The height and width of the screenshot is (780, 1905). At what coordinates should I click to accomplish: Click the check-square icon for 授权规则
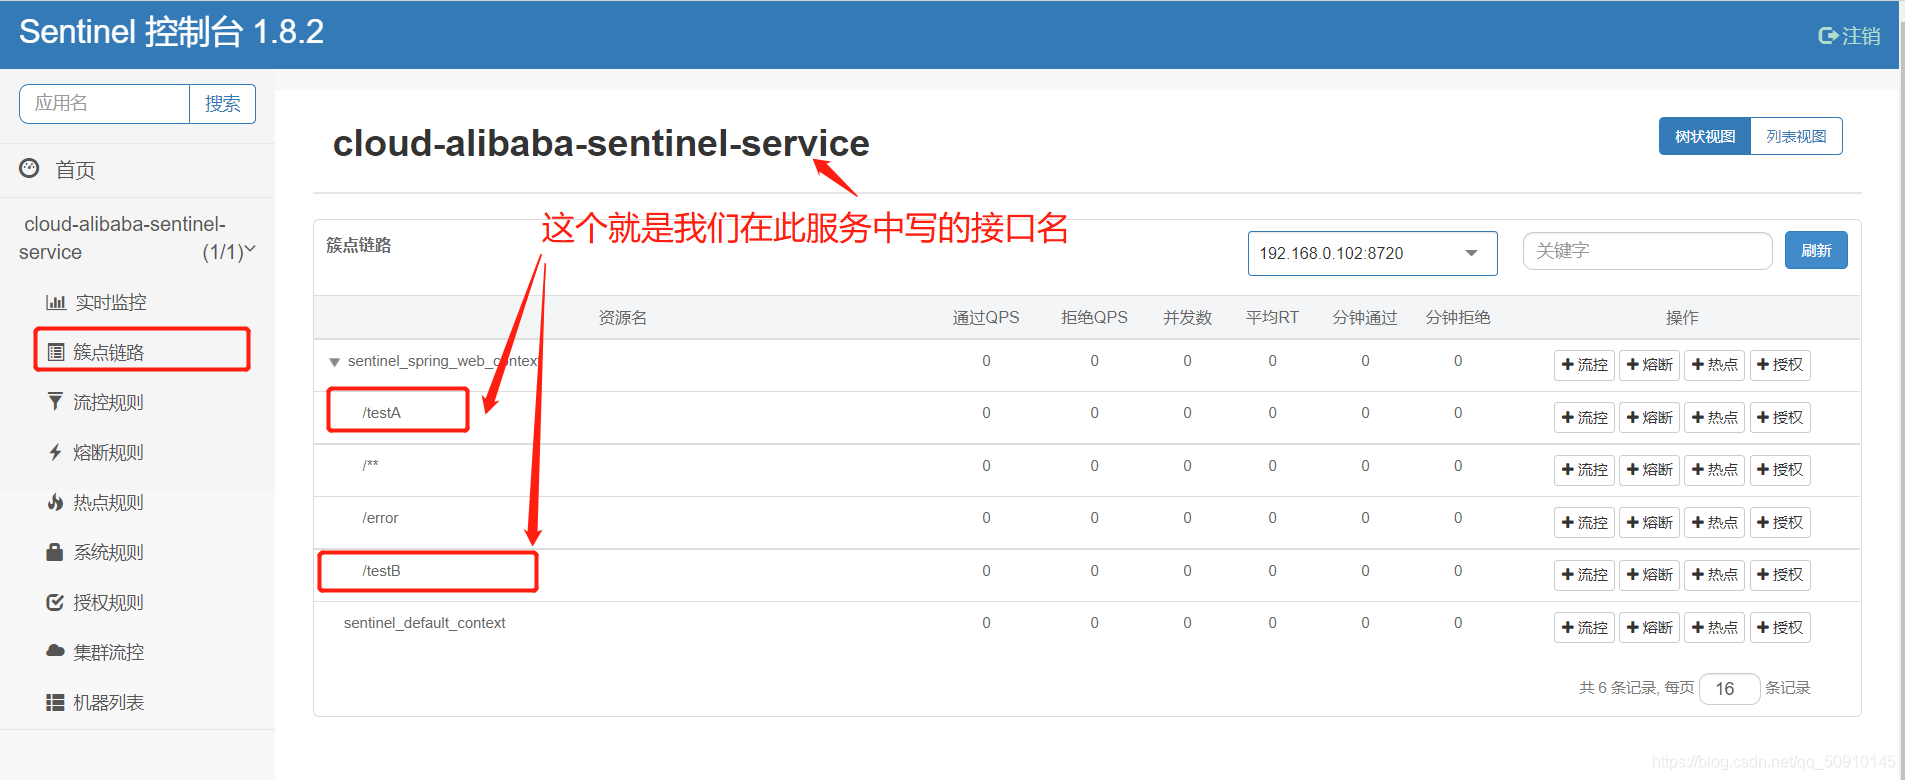55,602
